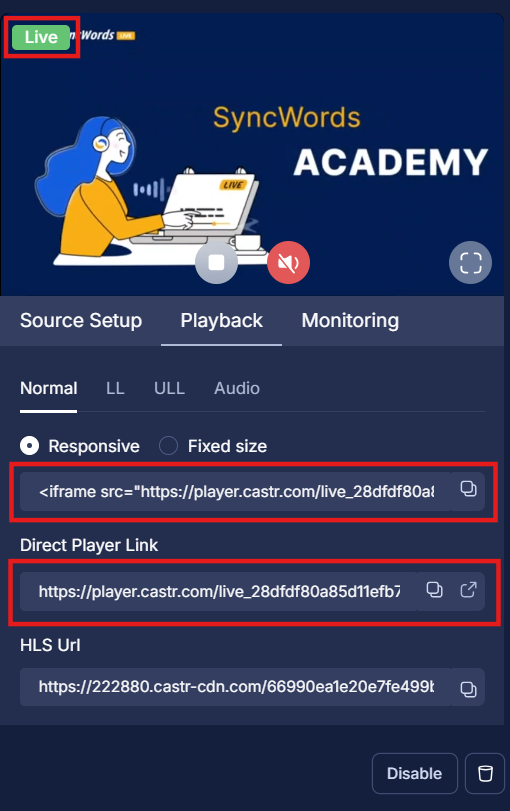Stop the live preview playback

pyautogui.click(x=216, y=263)
